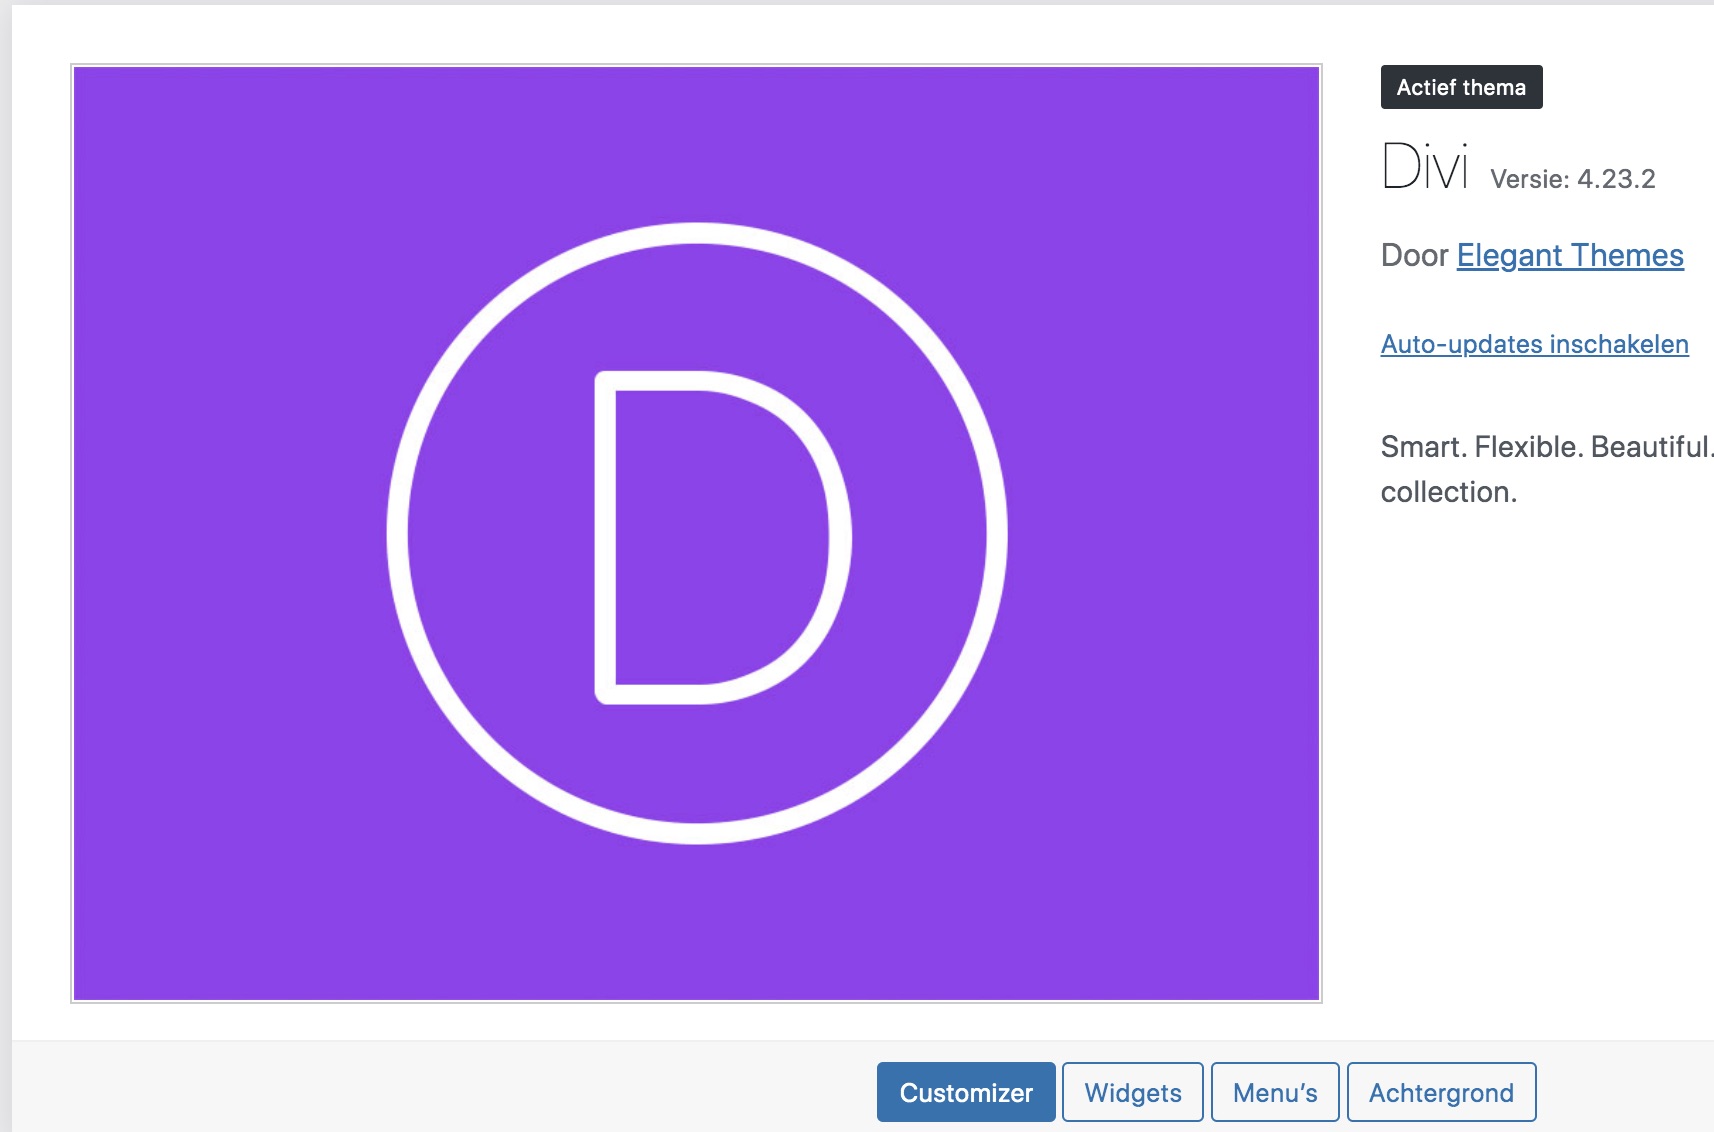The height and width of the screenshot is (1132, 1714).
Task: Click the Divi theme name heading
Action: pos(1425,166)
